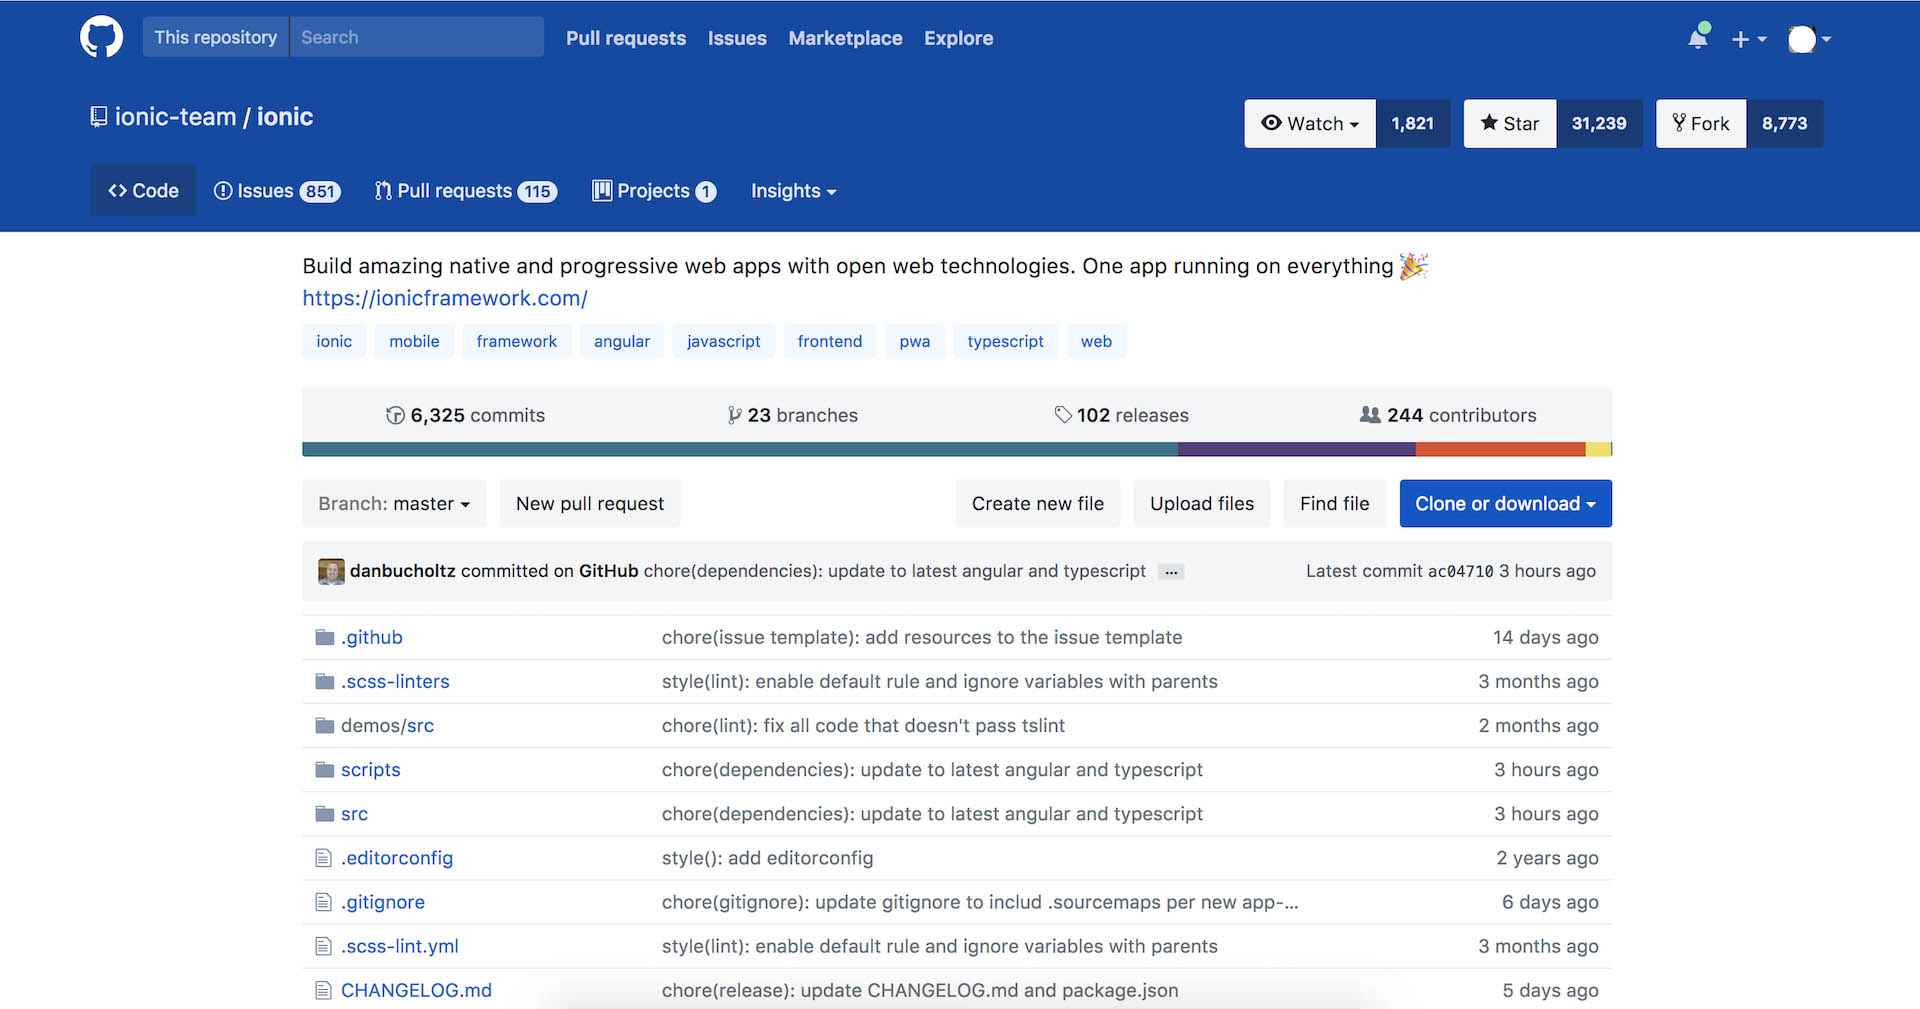Image resolution: width=1920 pixels, height=1009 pixels.
Task: Click the repository book icon beside ionic-team
Action: tap(99, 117)
